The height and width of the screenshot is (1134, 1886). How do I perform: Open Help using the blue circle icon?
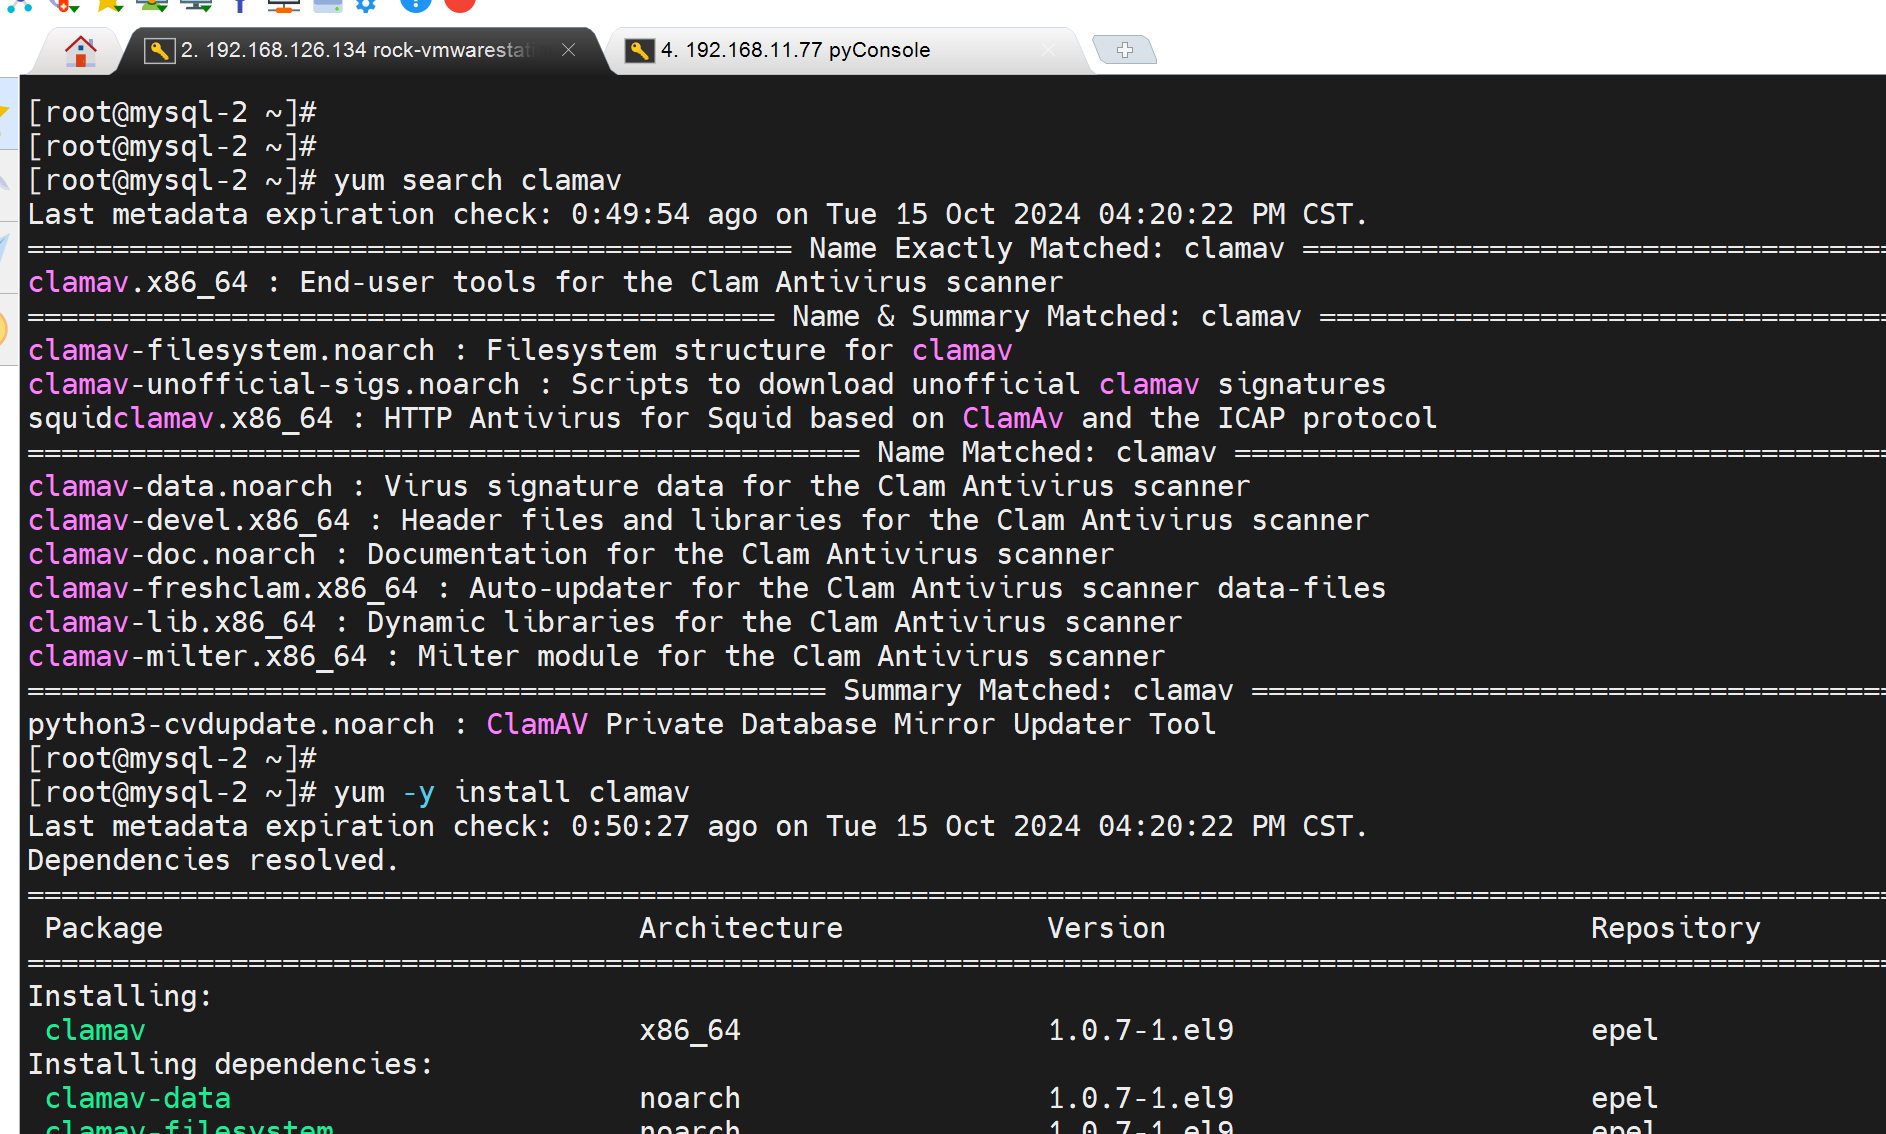(415, 5)
